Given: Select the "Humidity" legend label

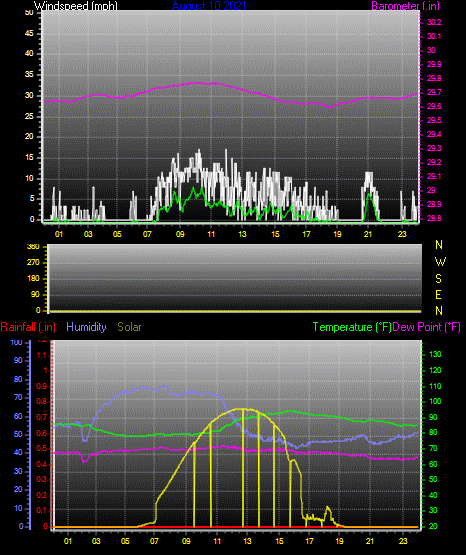Looking at the screenshot, I should [x=86, y=327].
